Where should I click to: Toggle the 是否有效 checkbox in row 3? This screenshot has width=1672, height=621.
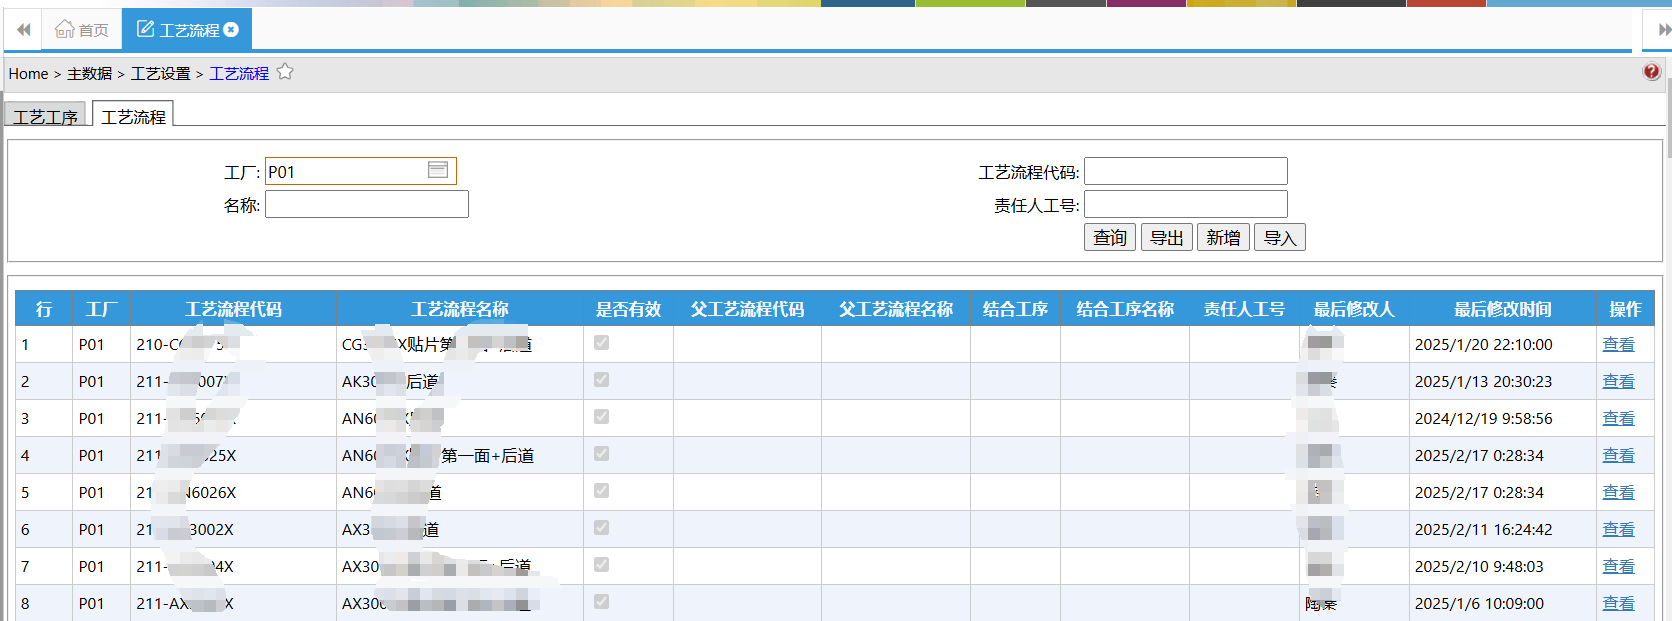pos(601,417)
